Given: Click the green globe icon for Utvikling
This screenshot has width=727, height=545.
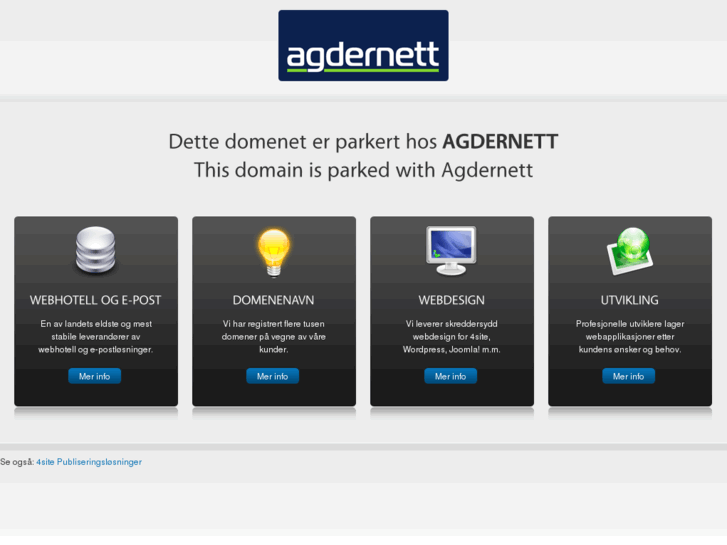Looking at the screenshot, I should (x=630, y=250).
